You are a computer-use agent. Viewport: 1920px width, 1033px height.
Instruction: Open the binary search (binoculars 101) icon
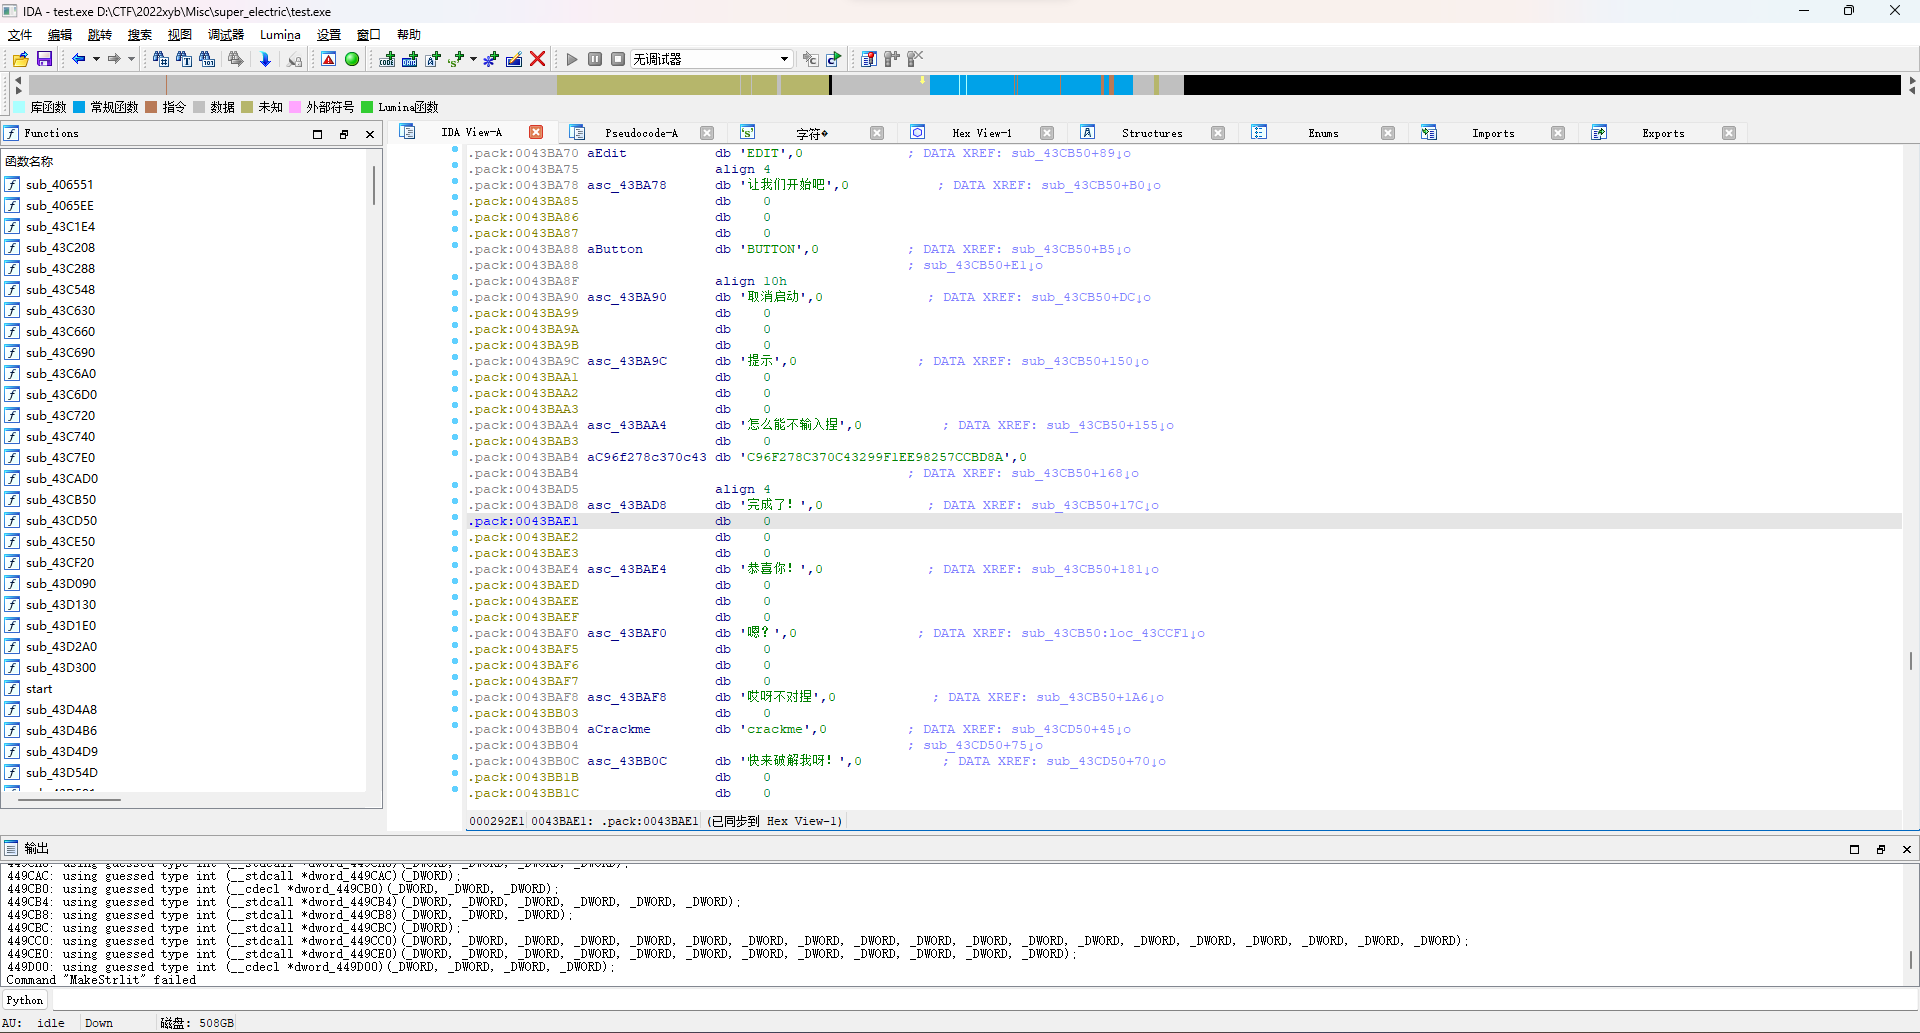(207, 59)
